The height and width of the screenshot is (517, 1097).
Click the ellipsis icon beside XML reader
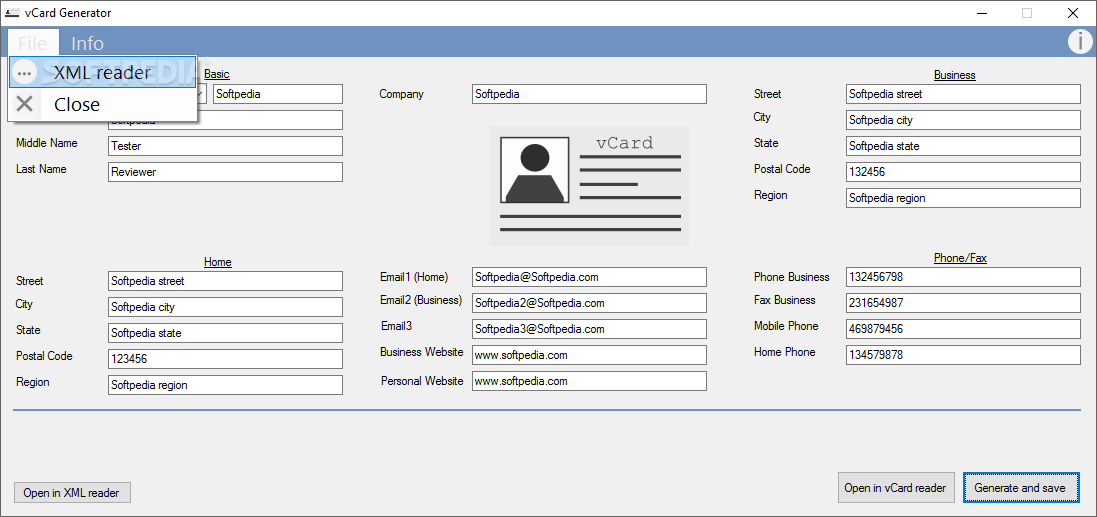[x=24, y=73]
